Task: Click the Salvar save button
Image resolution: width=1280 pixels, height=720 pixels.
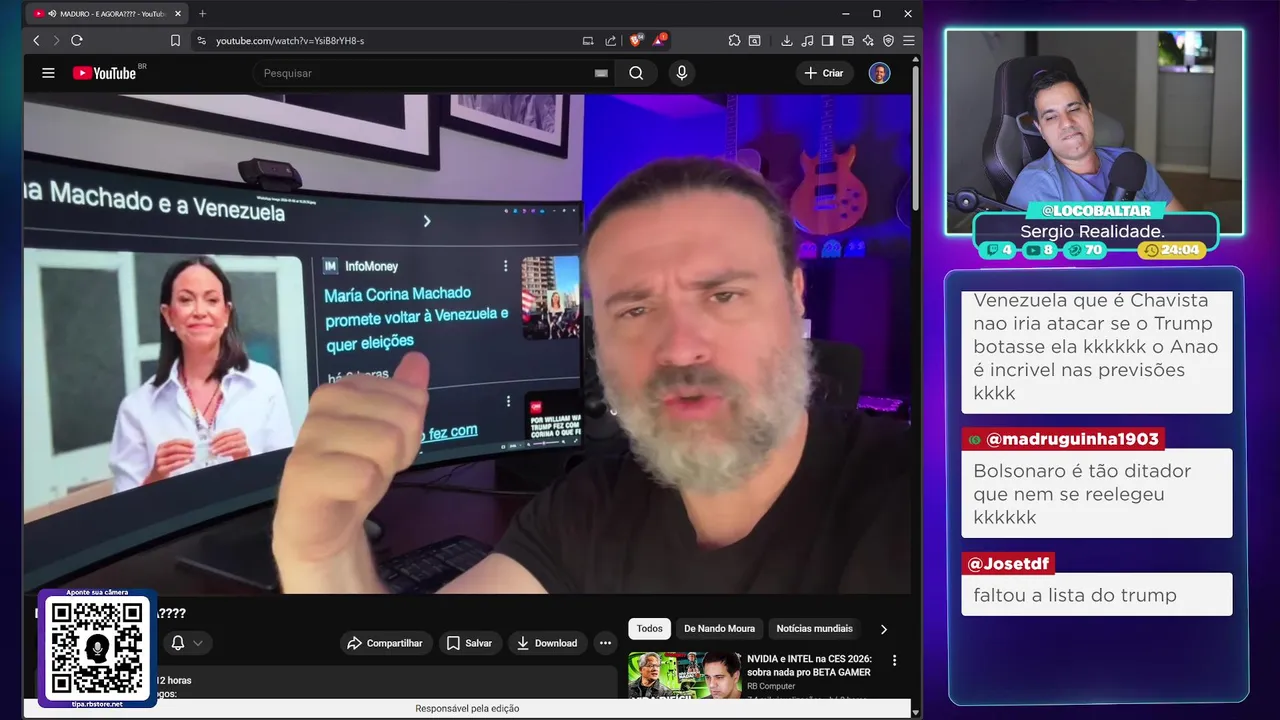Action: (x=469, y=643)
